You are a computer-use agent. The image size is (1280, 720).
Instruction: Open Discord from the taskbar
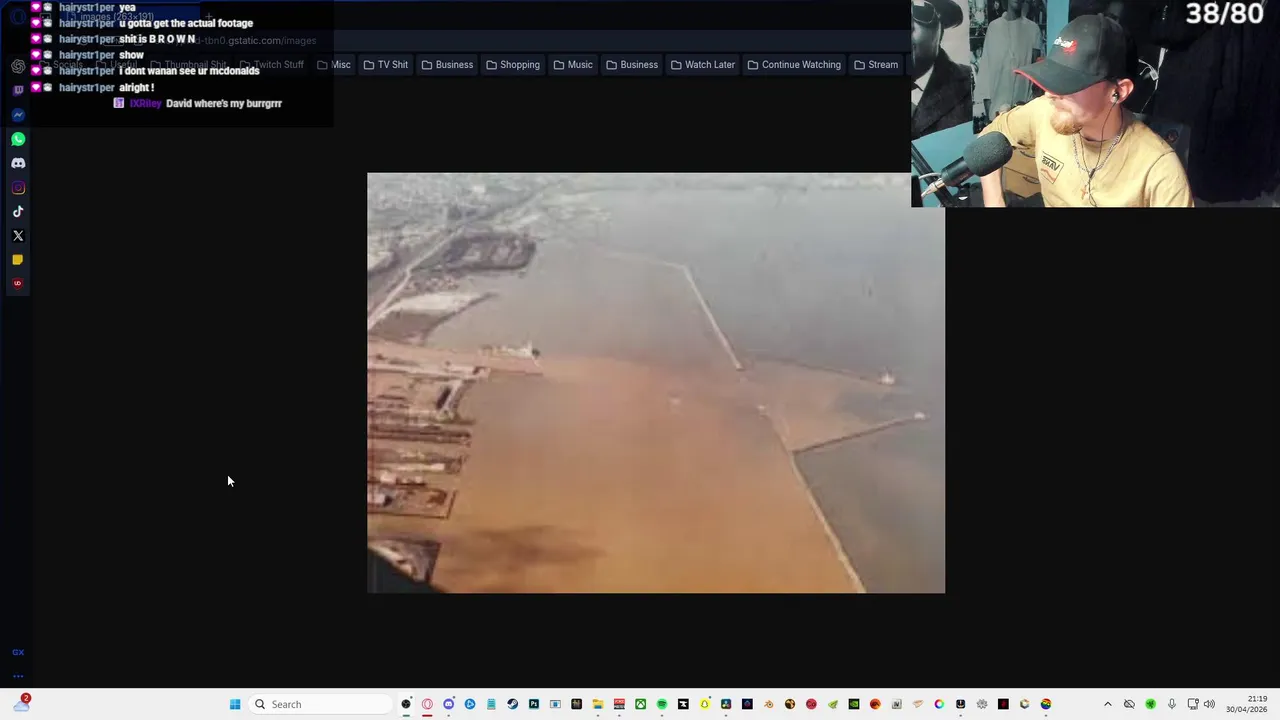click(448, 704)
